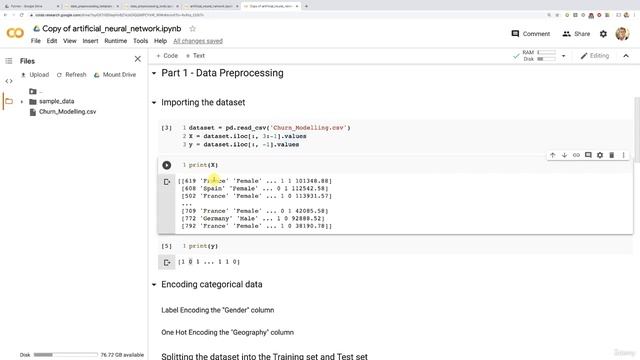
Task: Delete cell using trash icon
Action: [611, 155]
